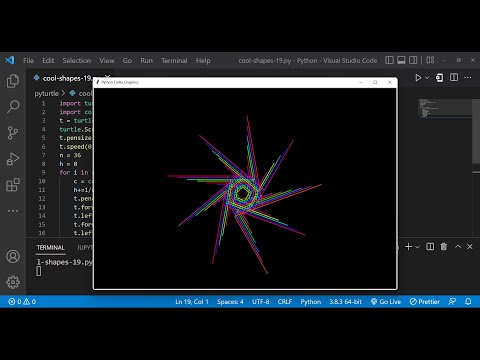Image resolution: width=480 pixels, height=360 pixels.
Task: Close the terminal panel
Action: [x=470, y=247]
